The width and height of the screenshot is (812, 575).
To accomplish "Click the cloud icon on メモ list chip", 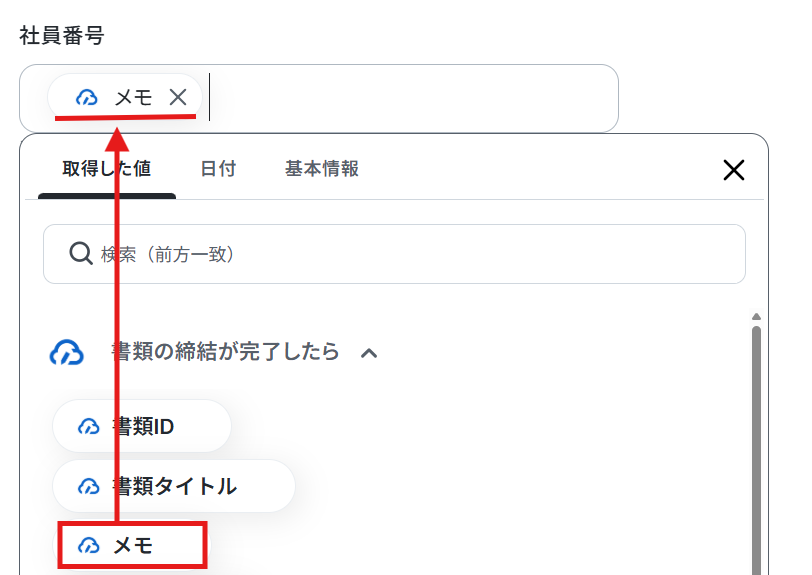I will coord(89,545).
